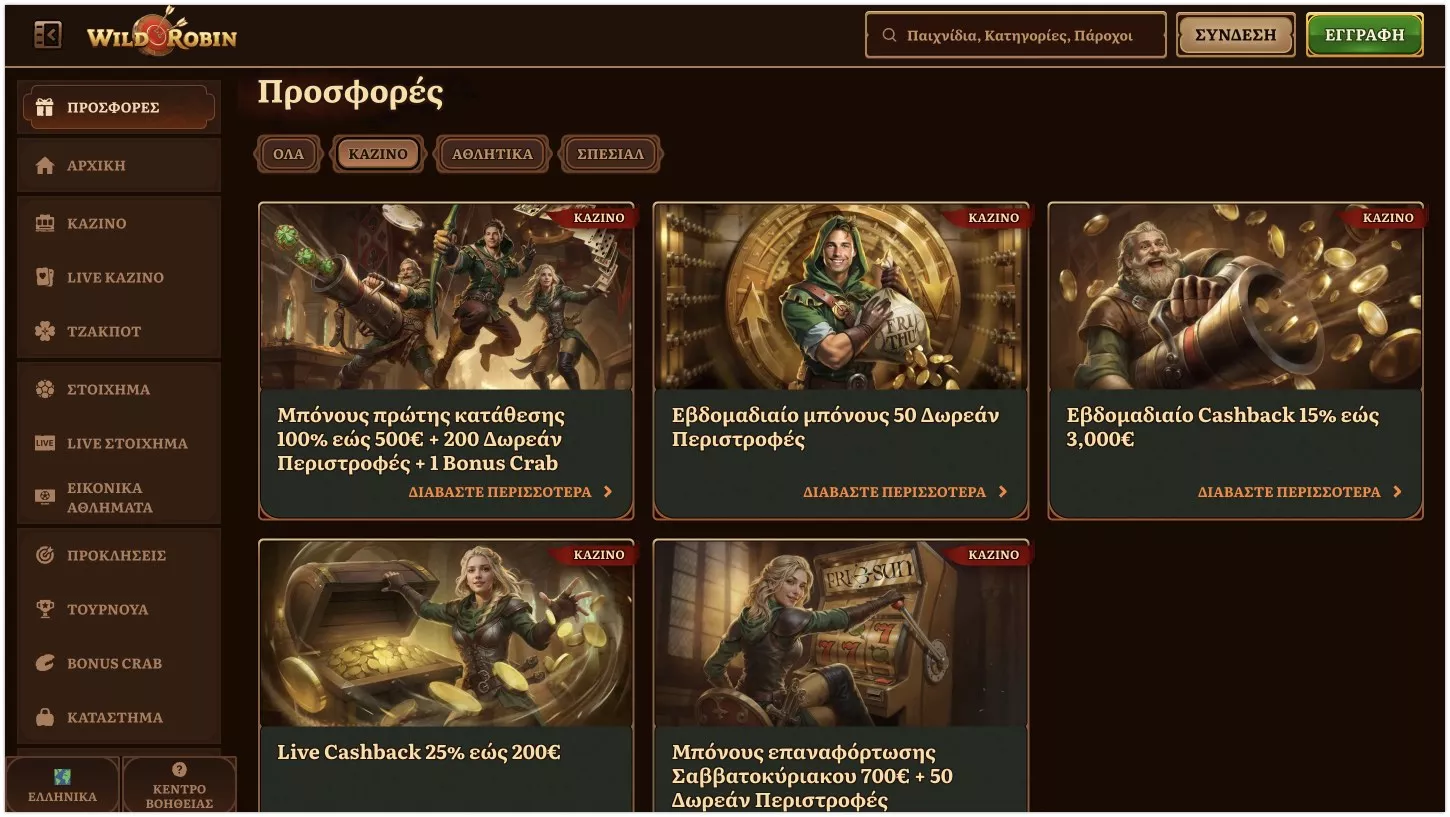Image resolution: width=1450 pixels, height=817 pixels.
Task: Open Κατάστημα via the shopping bag icon
Action: (44, 717)
